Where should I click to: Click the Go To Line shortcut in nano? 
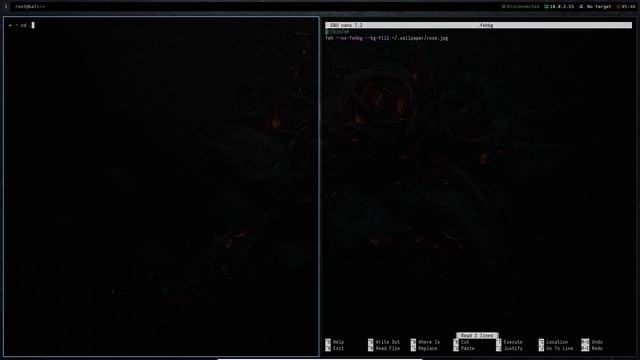pos(556,349)
